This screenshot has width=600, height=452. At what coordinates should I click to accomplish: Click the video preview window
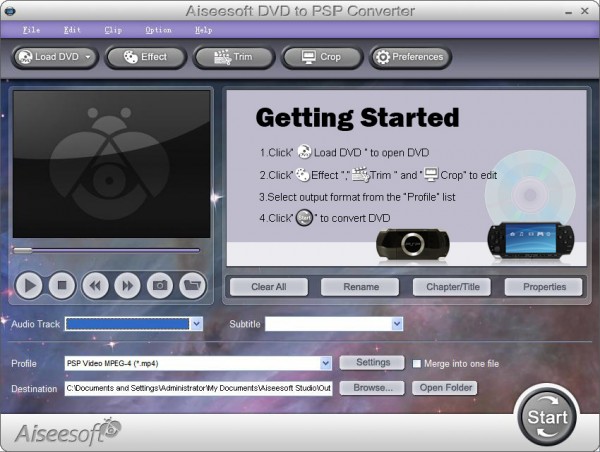tap(112, 164)
